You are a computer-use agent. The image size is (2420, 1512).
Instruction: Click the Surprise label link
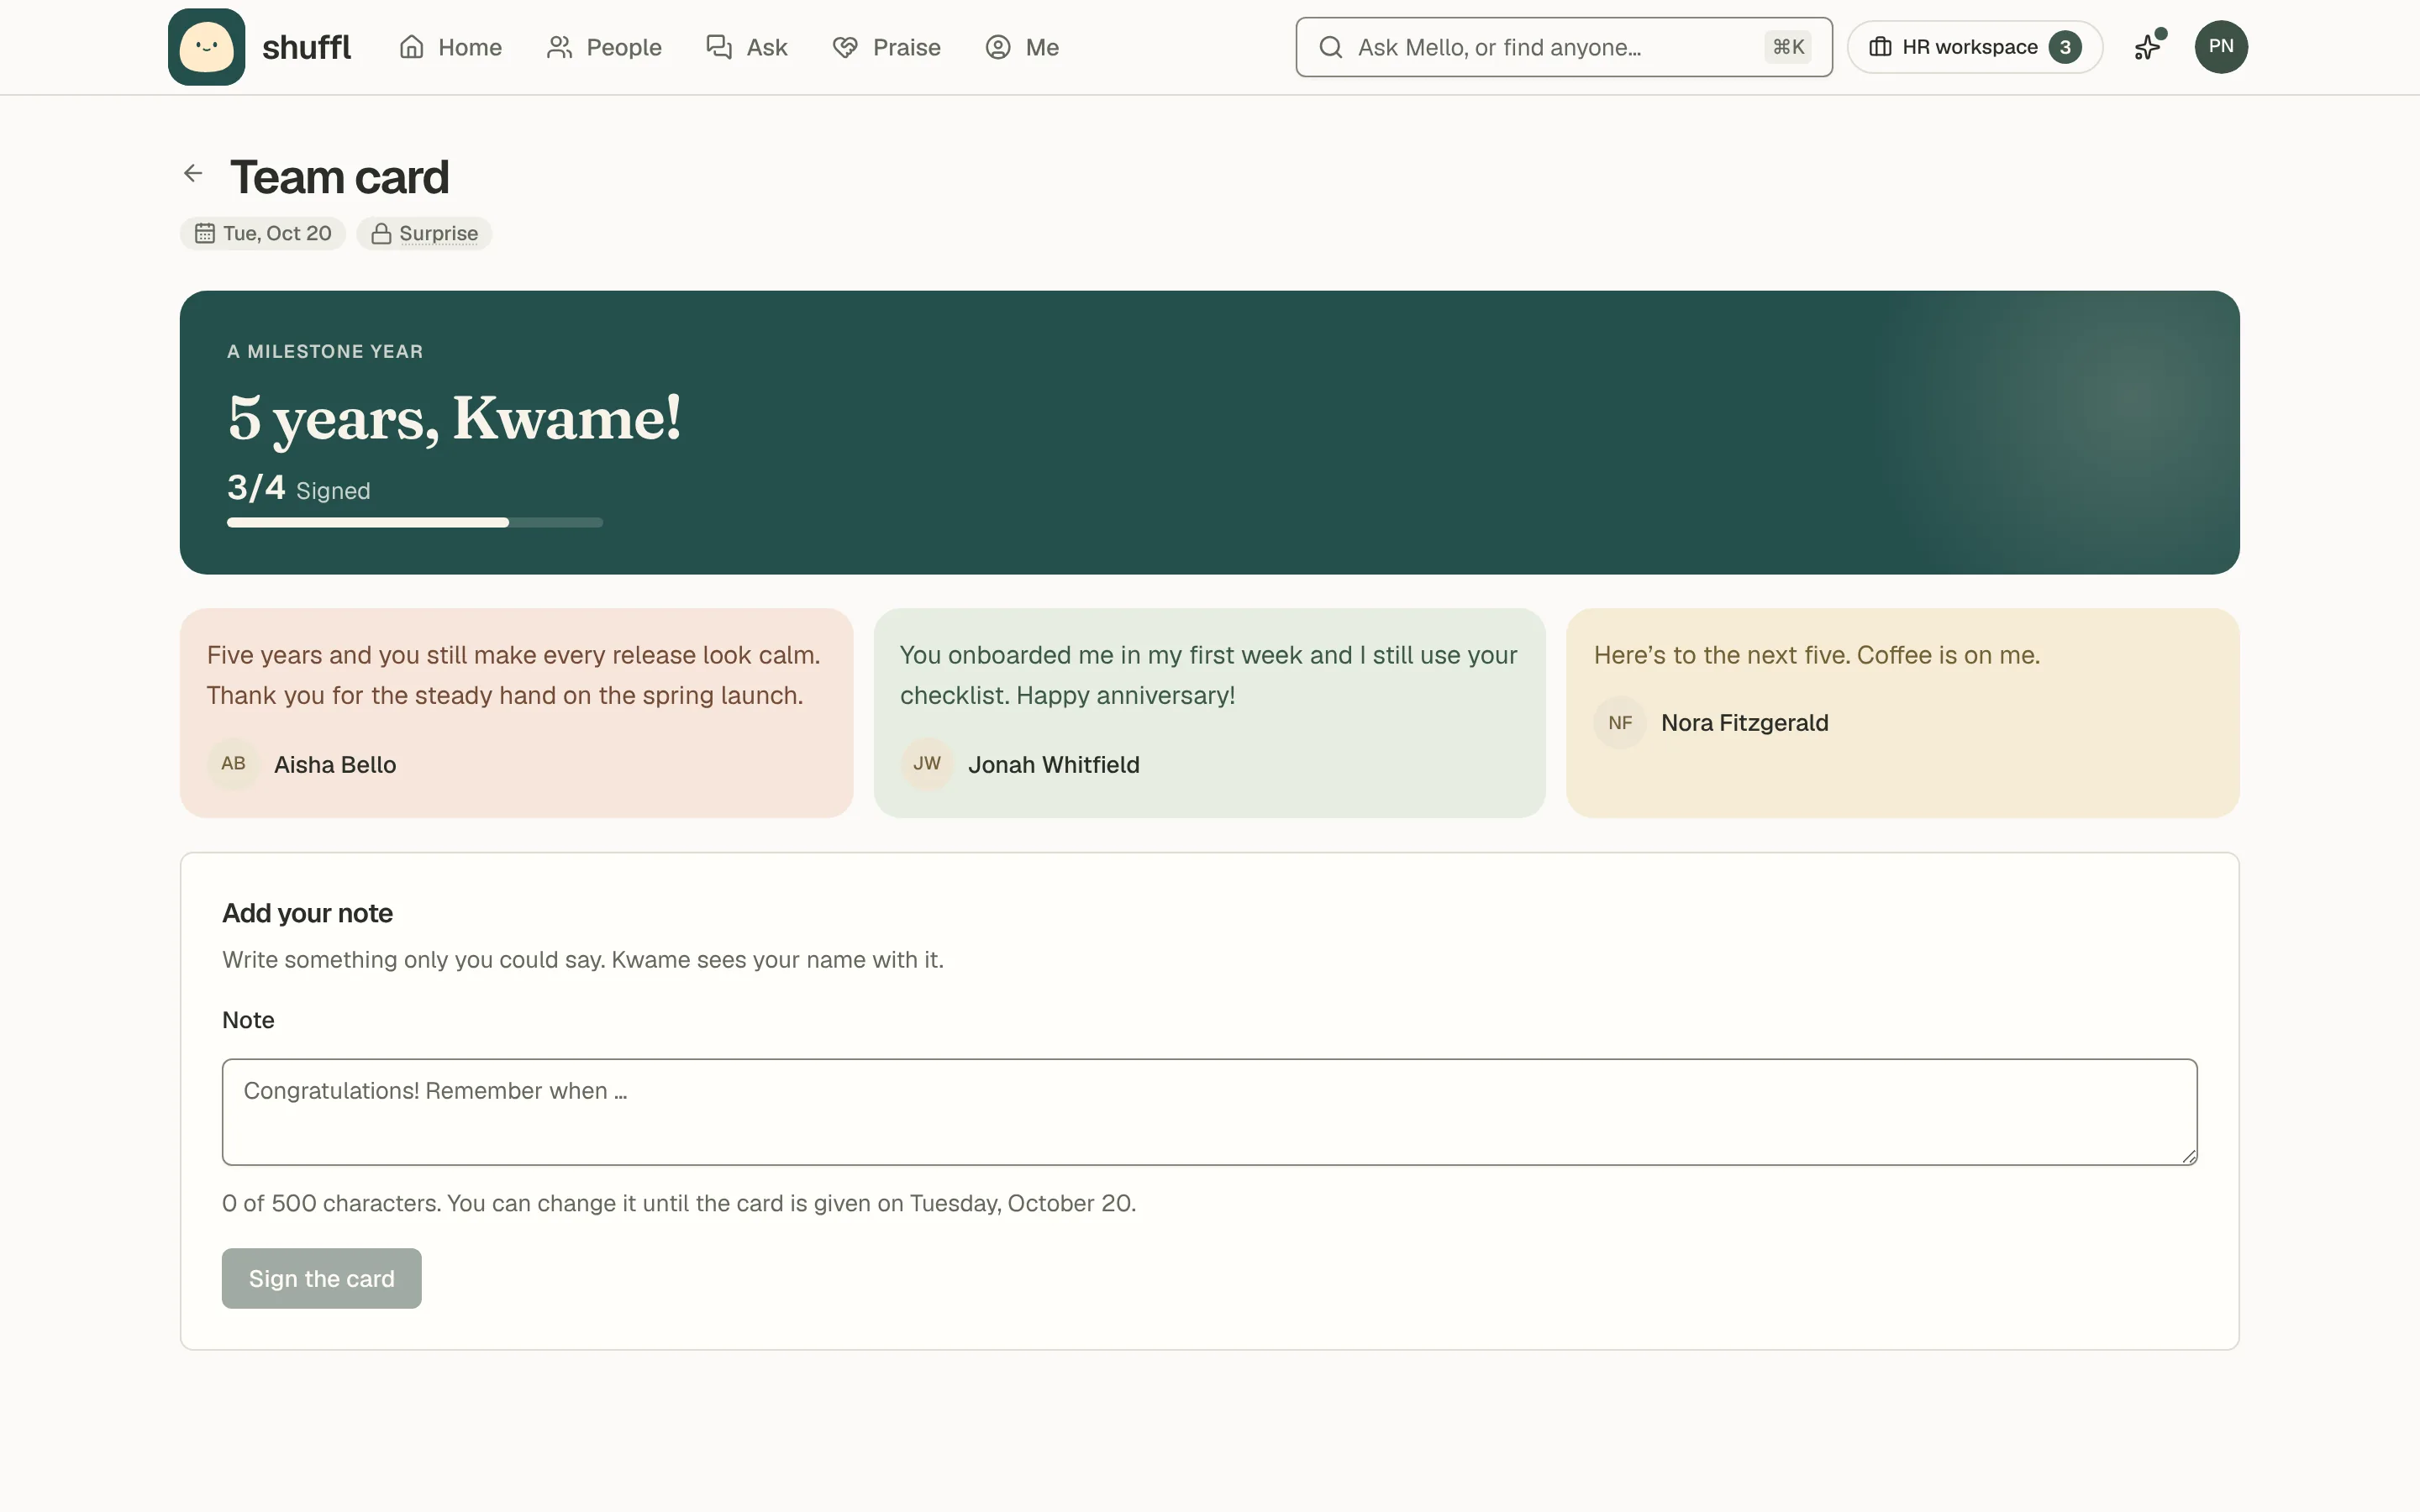438,233
